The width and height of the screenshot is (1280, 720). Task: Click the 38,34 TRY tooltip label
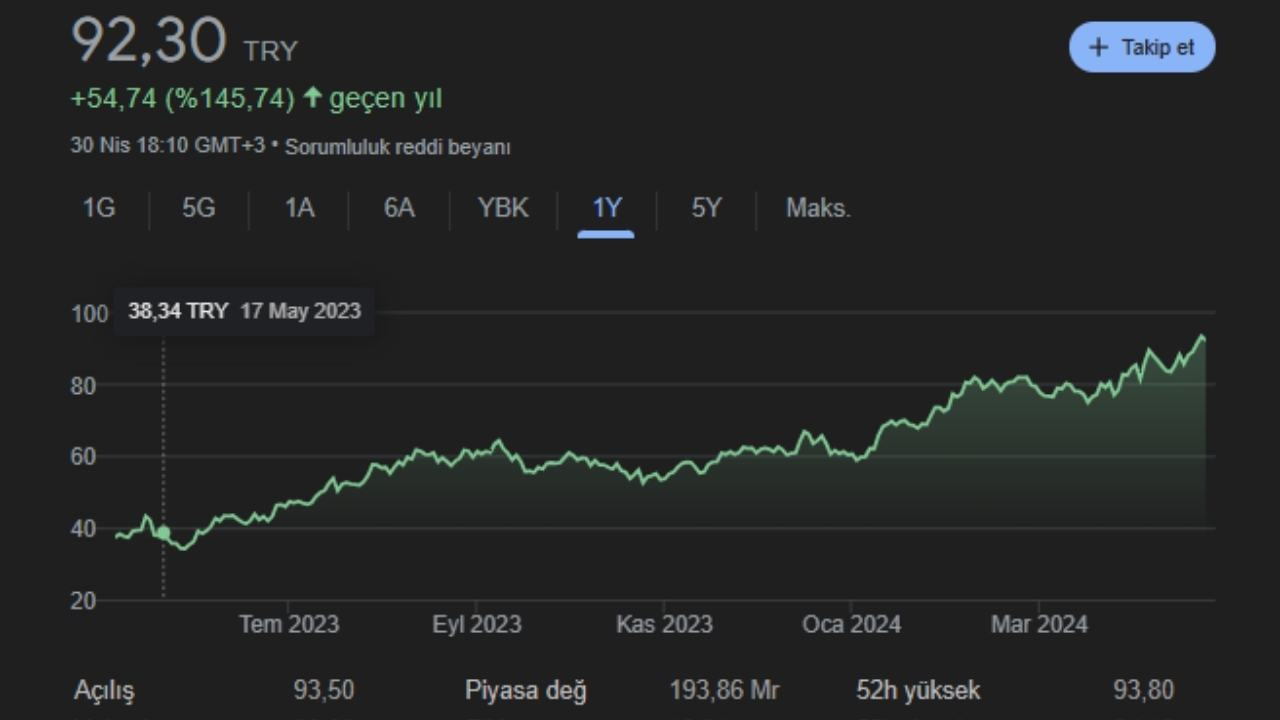tap(178, 311)
